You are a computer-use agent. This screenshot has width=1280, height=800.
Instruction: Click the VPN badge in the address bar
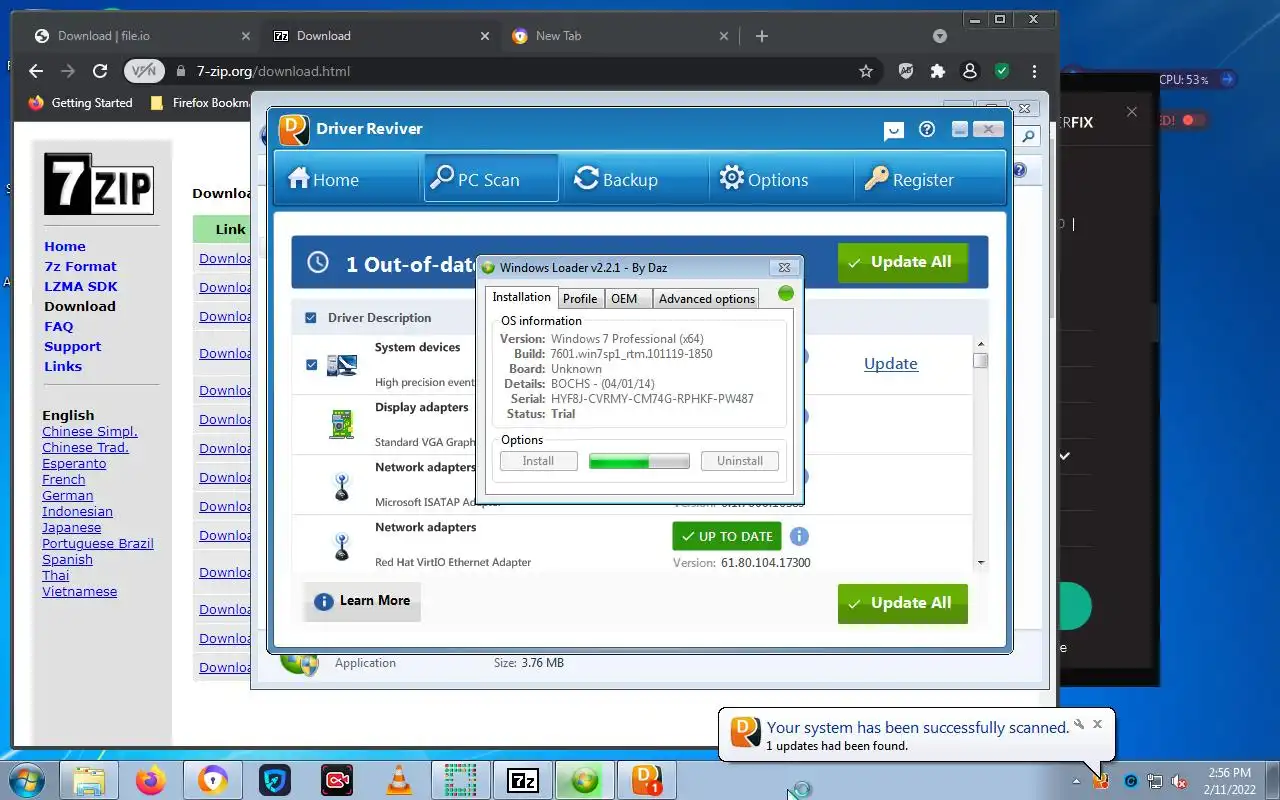(144, 71)
